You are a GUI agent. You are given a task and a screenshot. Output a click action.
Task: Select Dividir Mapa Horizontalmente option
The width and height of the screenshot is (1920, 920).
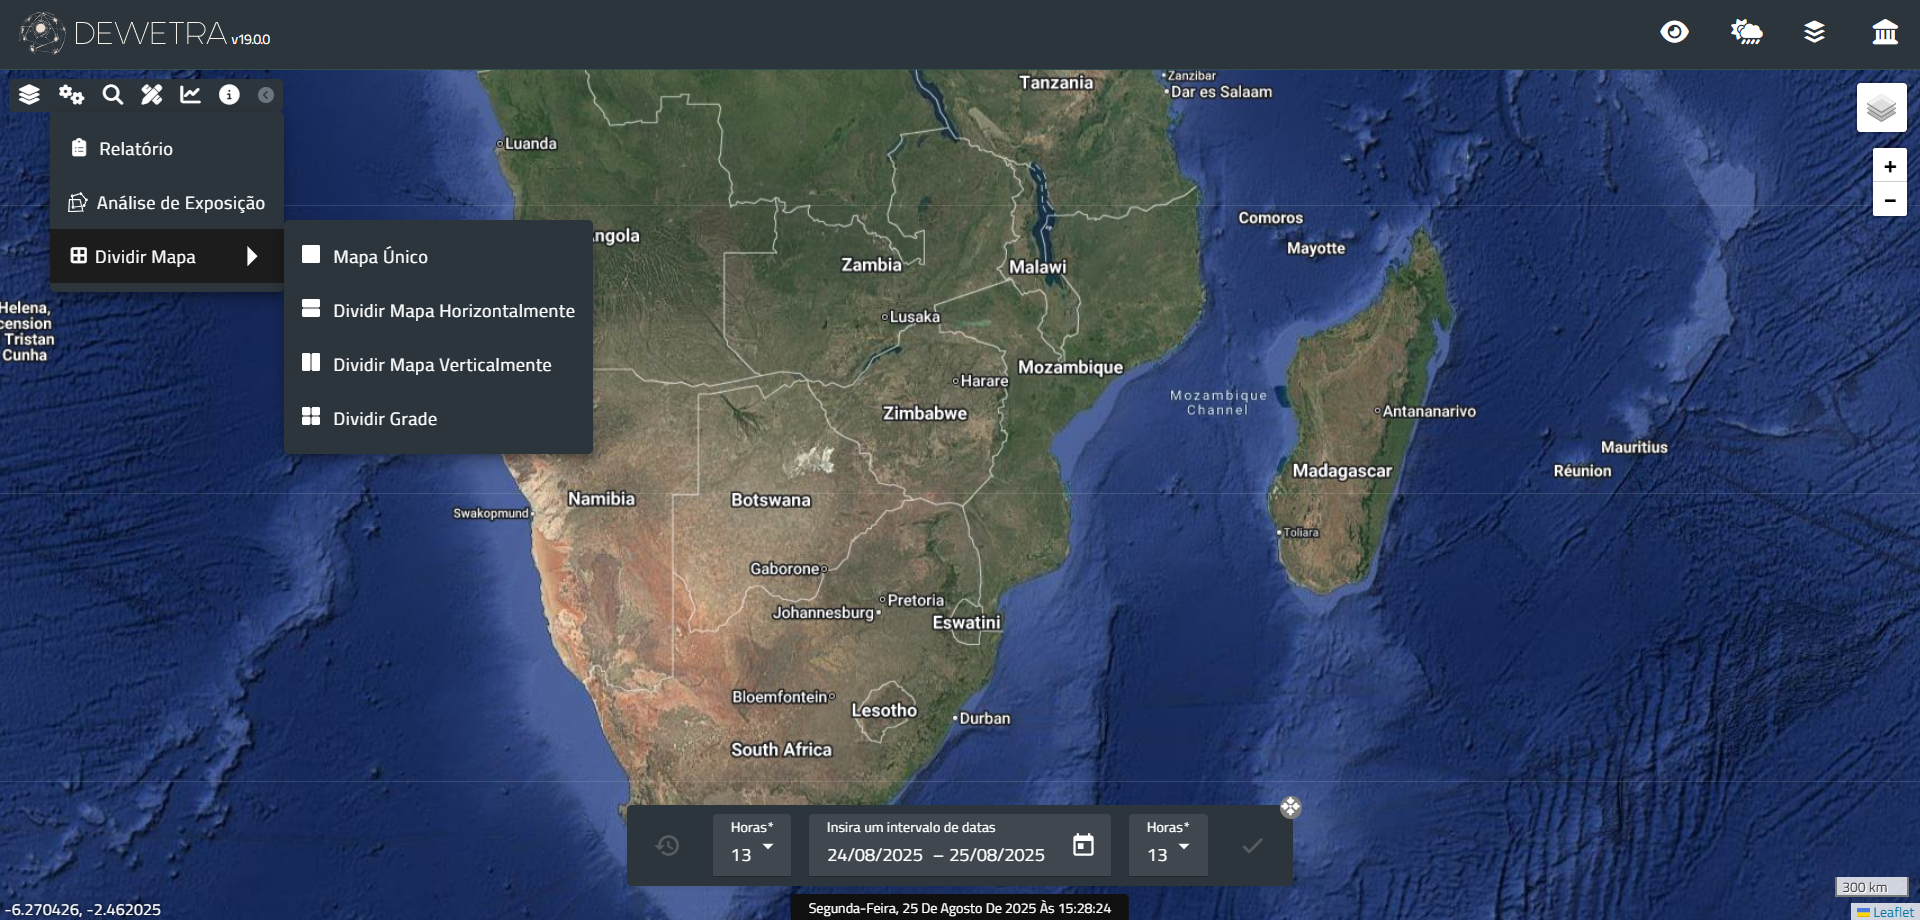tap(453, 311)
